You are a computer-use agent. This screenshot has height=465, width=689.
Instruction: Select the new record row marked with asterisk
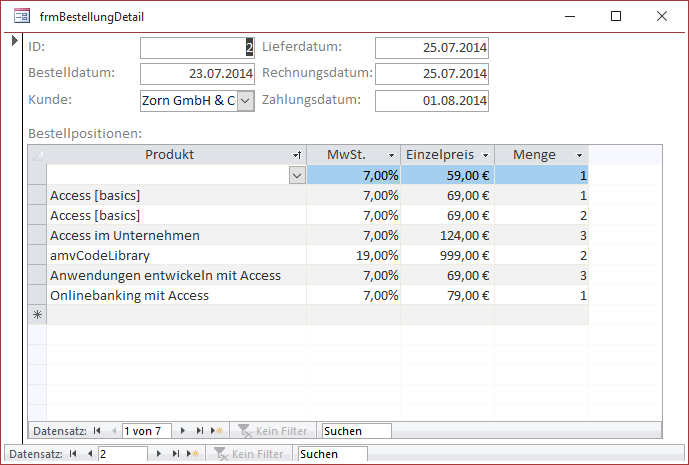37,315
